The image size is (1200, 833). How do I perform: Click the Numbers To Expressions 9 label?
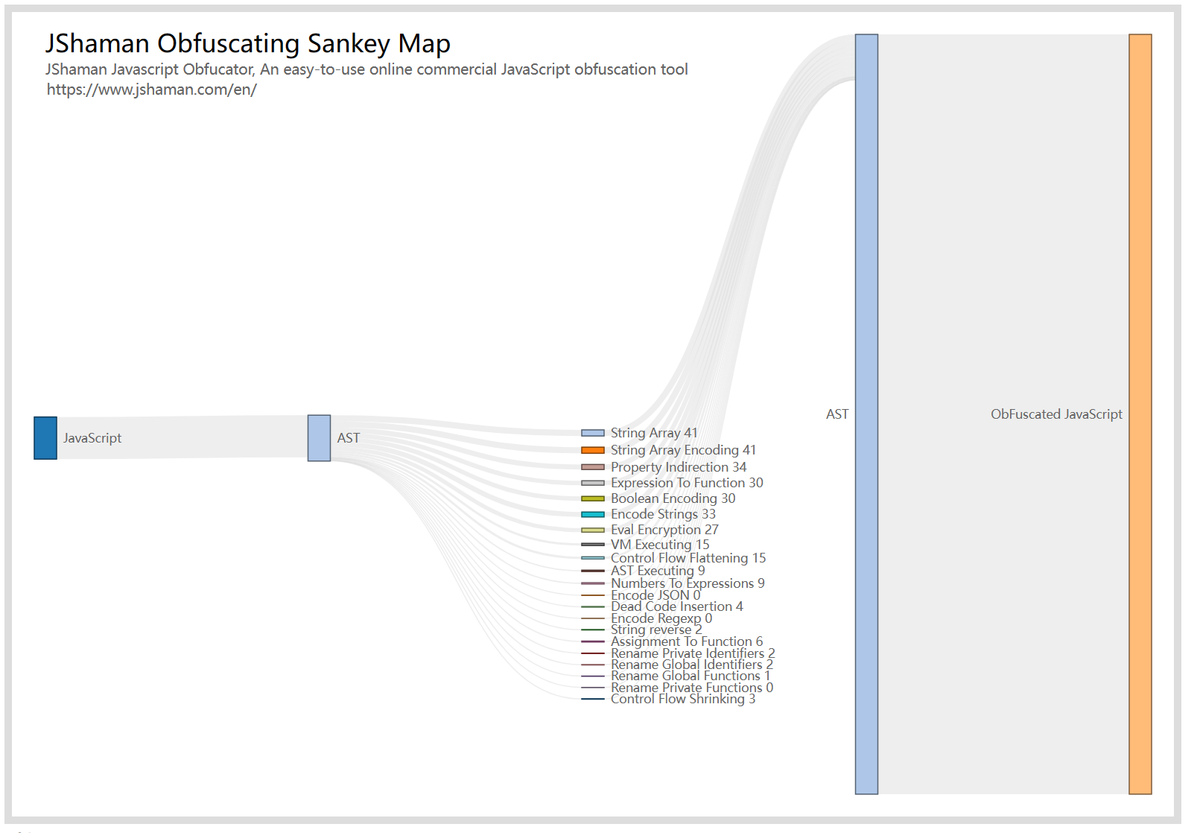point(688,583)
